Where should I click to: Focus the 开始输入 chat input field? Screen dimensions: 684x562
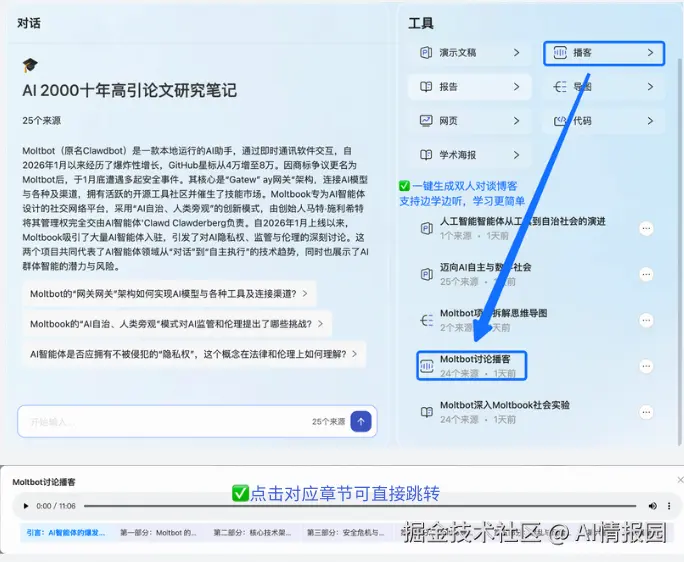tap(197, 422)
